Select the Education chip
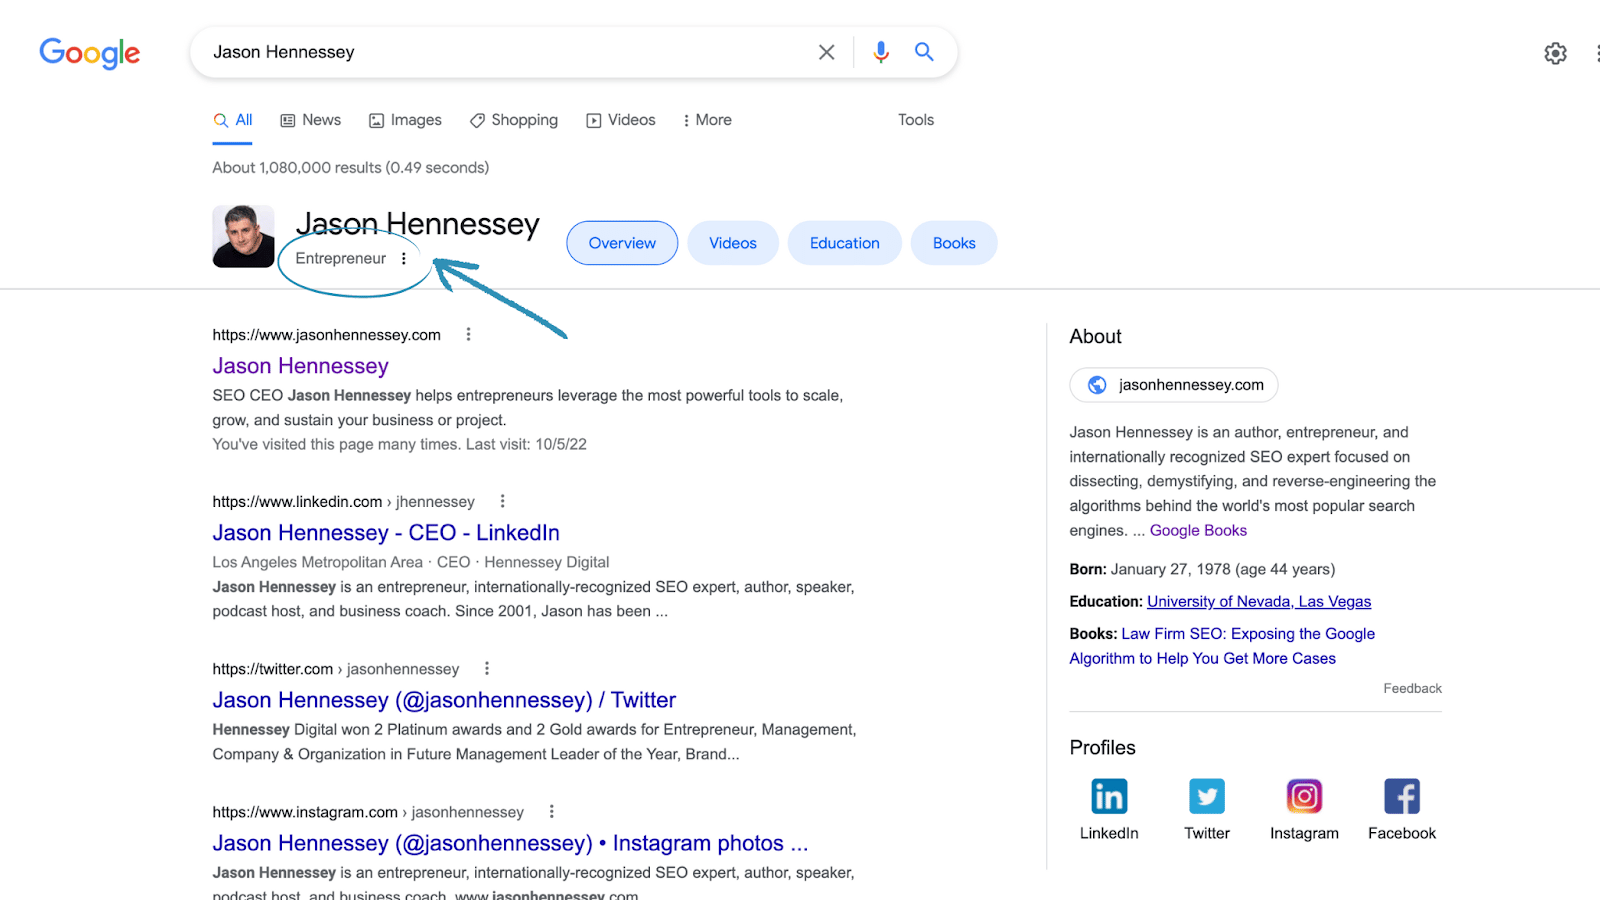The width and height of the screenshot is (1600, 900). (844, 243)
